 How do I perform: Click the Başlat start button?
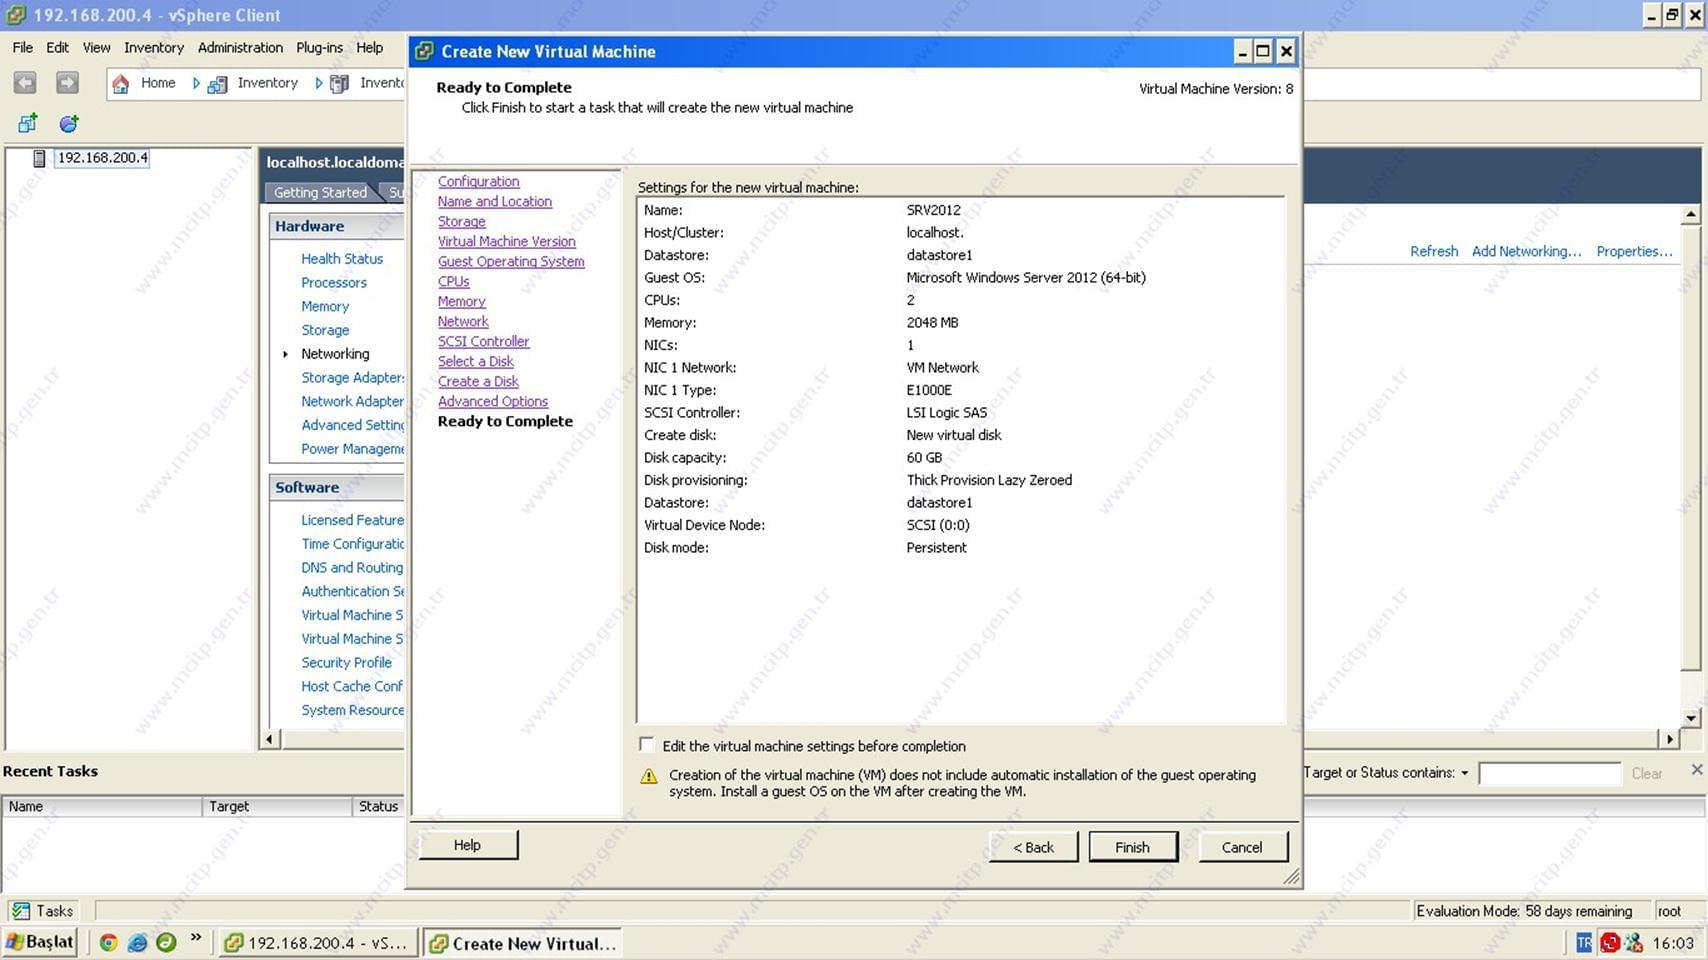pos(40,942)
